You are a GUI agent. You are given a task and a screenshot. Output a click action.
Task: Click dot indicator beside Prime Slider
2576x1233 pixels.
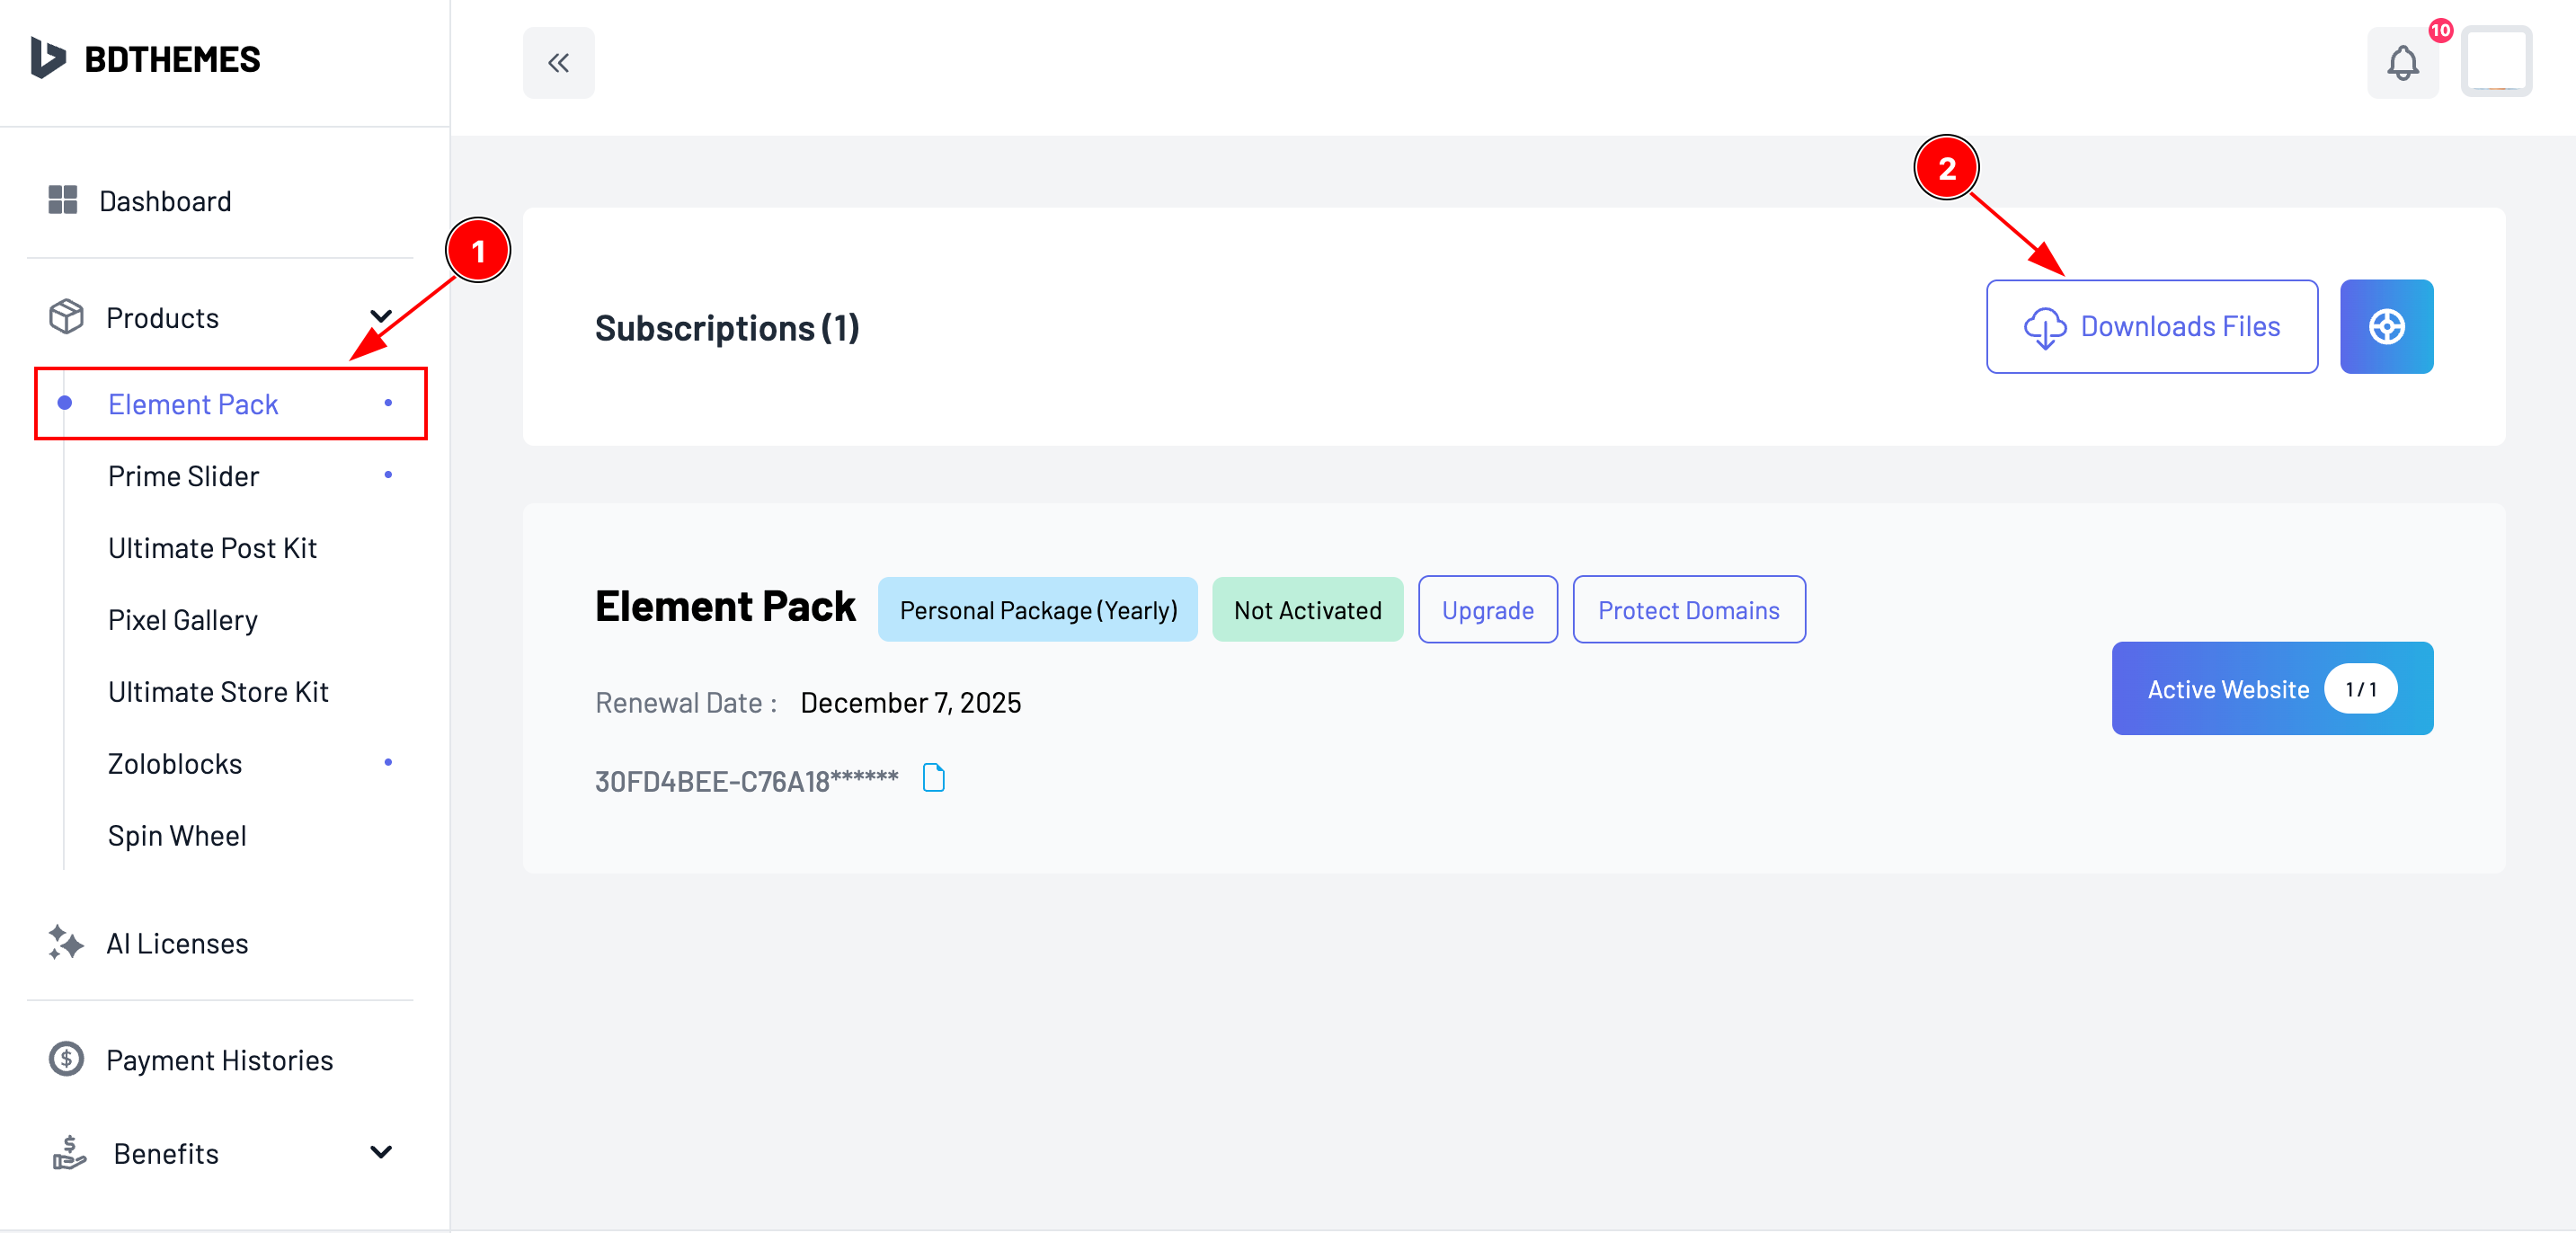click(388, 475)
